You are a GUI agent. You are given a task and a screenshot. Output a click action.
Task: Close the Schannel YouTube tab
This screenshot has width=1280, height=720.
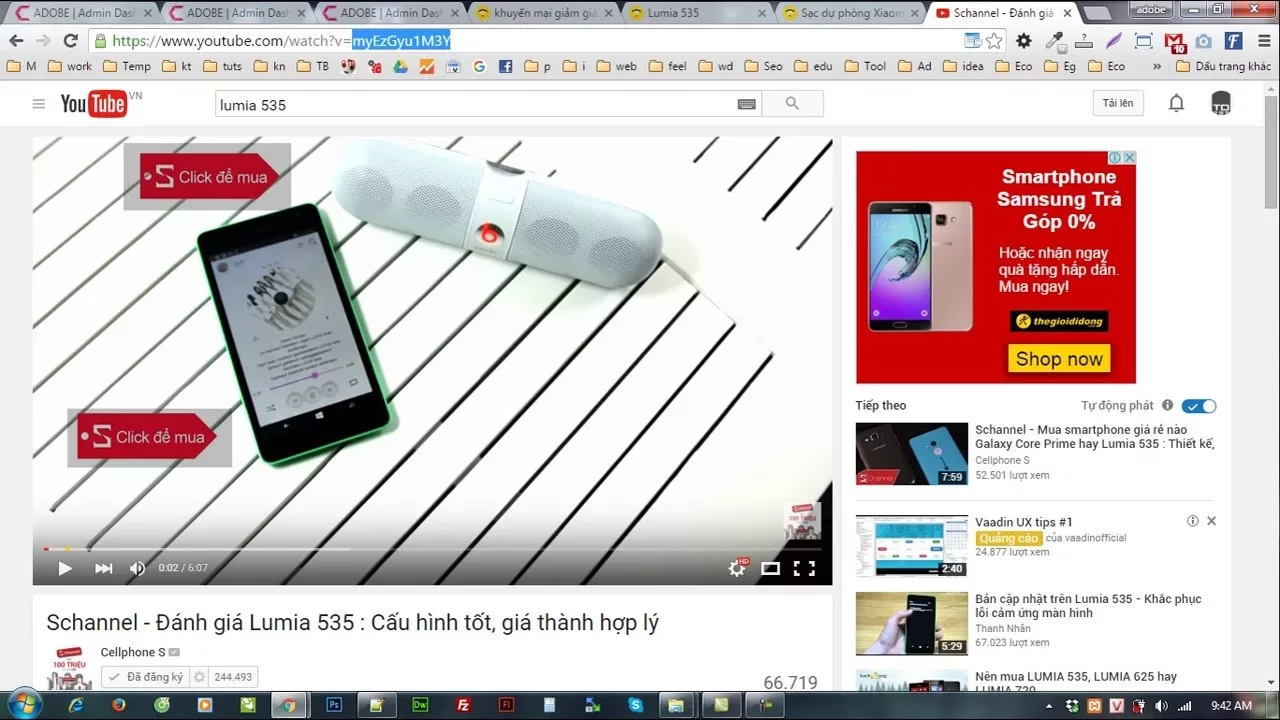click(1066, 14)
